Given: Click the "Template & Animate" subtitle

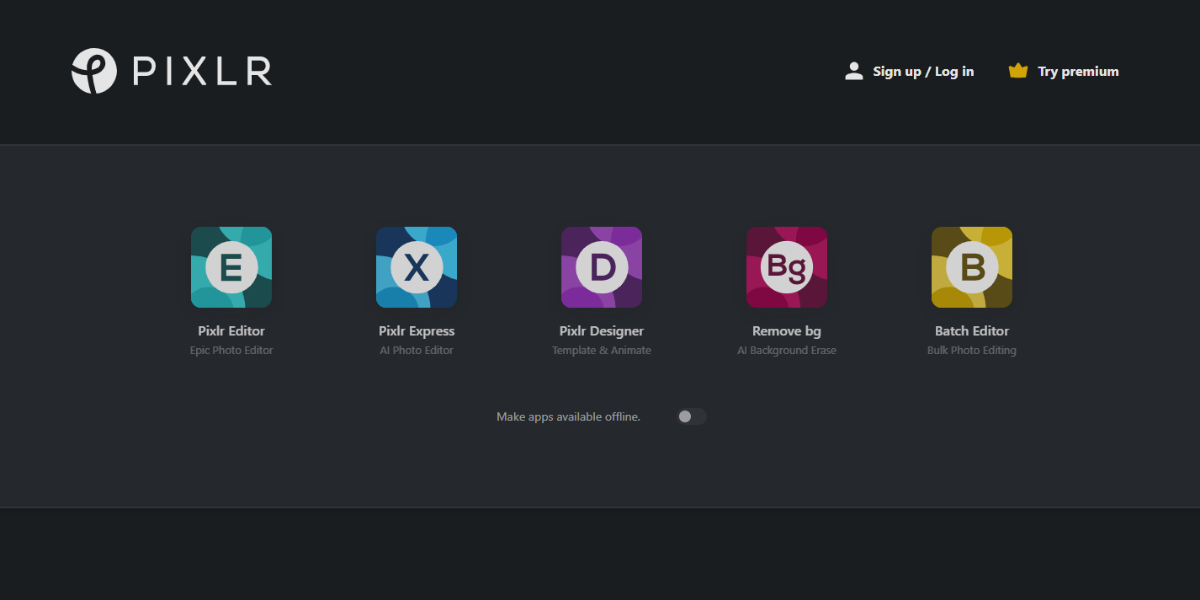Looking at the screenshot, I should 601,351.
